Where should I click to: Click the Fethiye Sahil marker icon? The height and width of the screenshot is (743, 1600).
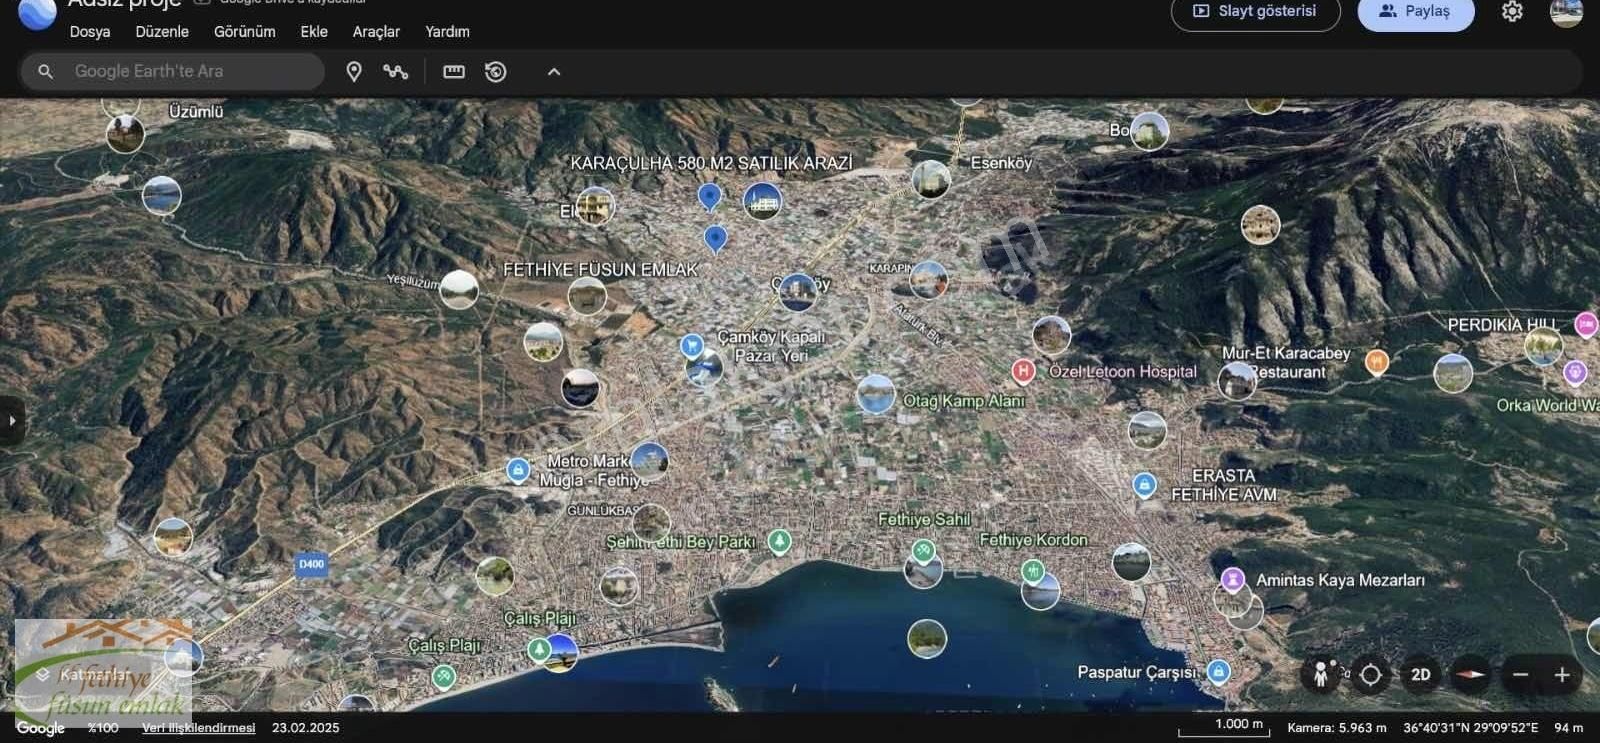click(923, 550)
